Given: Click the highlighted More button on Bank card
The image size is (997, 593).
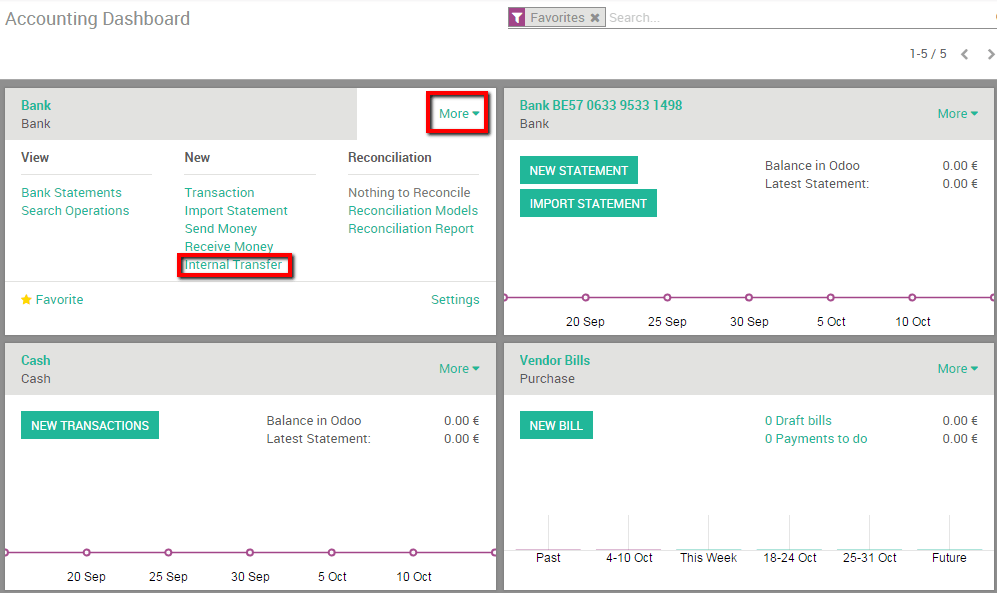Looking at the screenshot, I should pyautogui.click(x=457, y=113).
